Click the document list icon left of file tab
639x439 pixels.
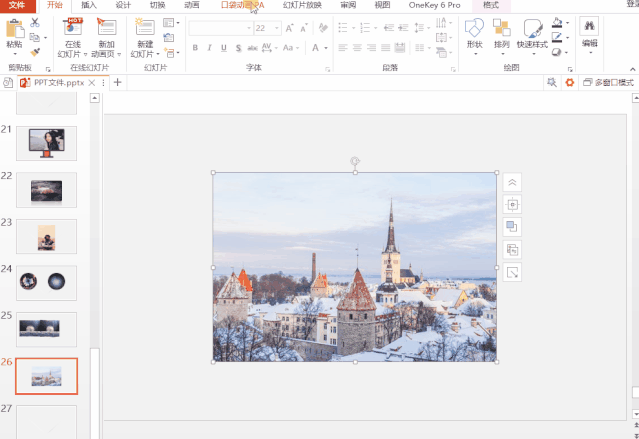[8, 83]
